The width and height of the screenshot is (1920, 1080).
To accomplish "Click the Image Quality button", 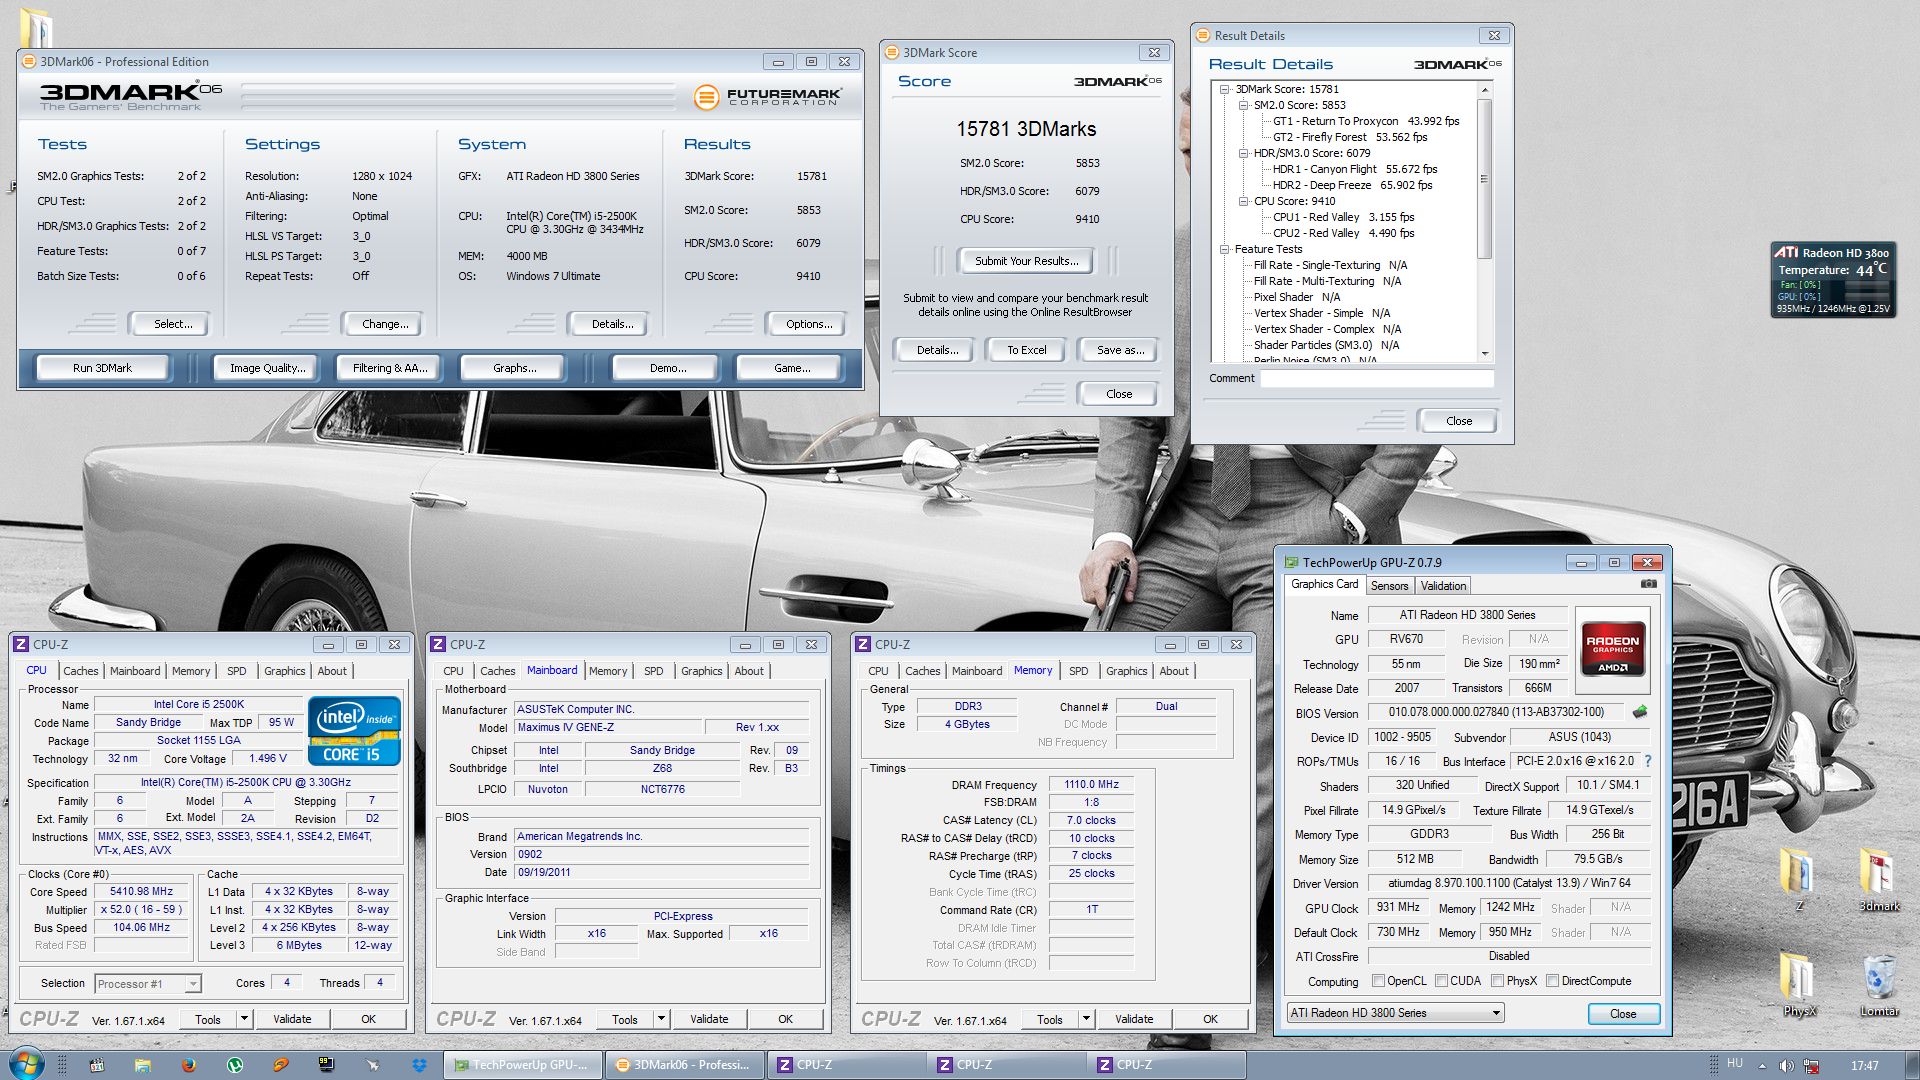I will (267, 368).
